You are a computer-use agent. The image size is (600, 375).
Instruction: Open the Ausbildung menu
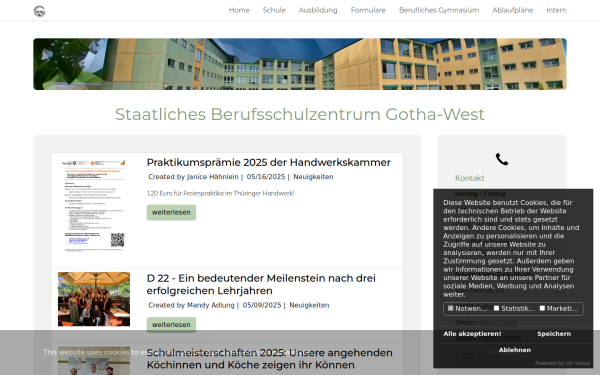tap(318, 10)
